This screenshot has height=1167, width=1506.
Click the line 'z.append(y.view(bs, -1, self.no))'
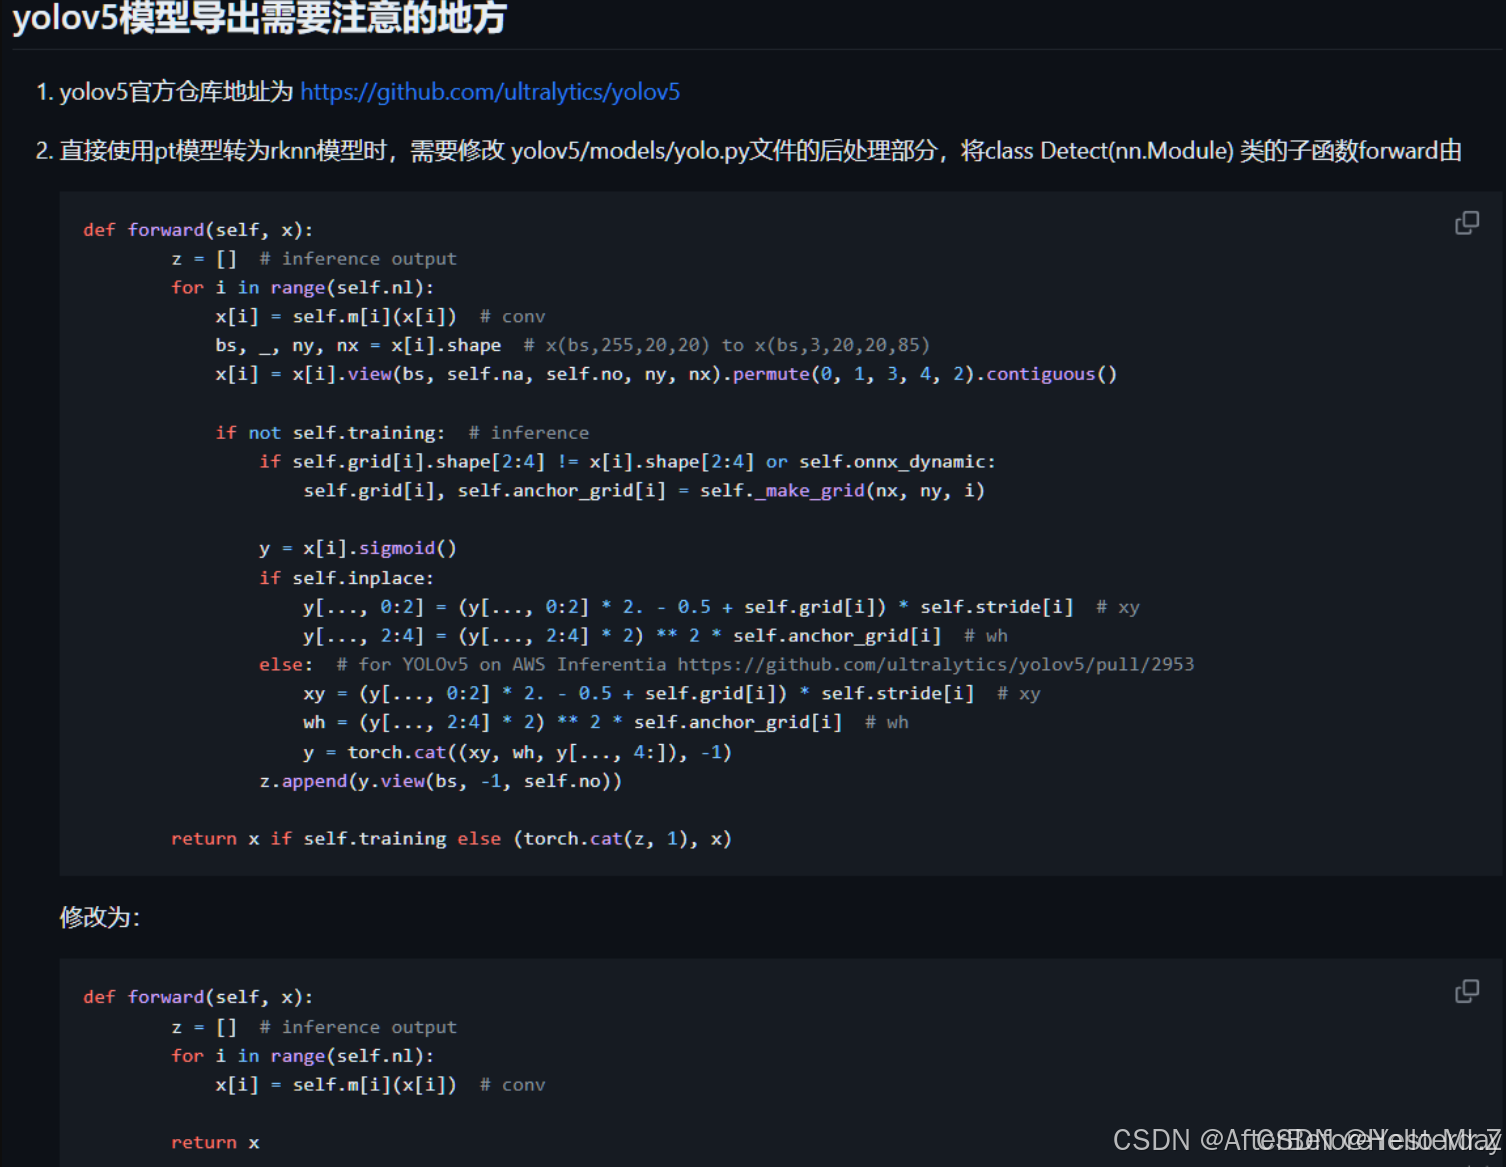click(x=440, y=781)
